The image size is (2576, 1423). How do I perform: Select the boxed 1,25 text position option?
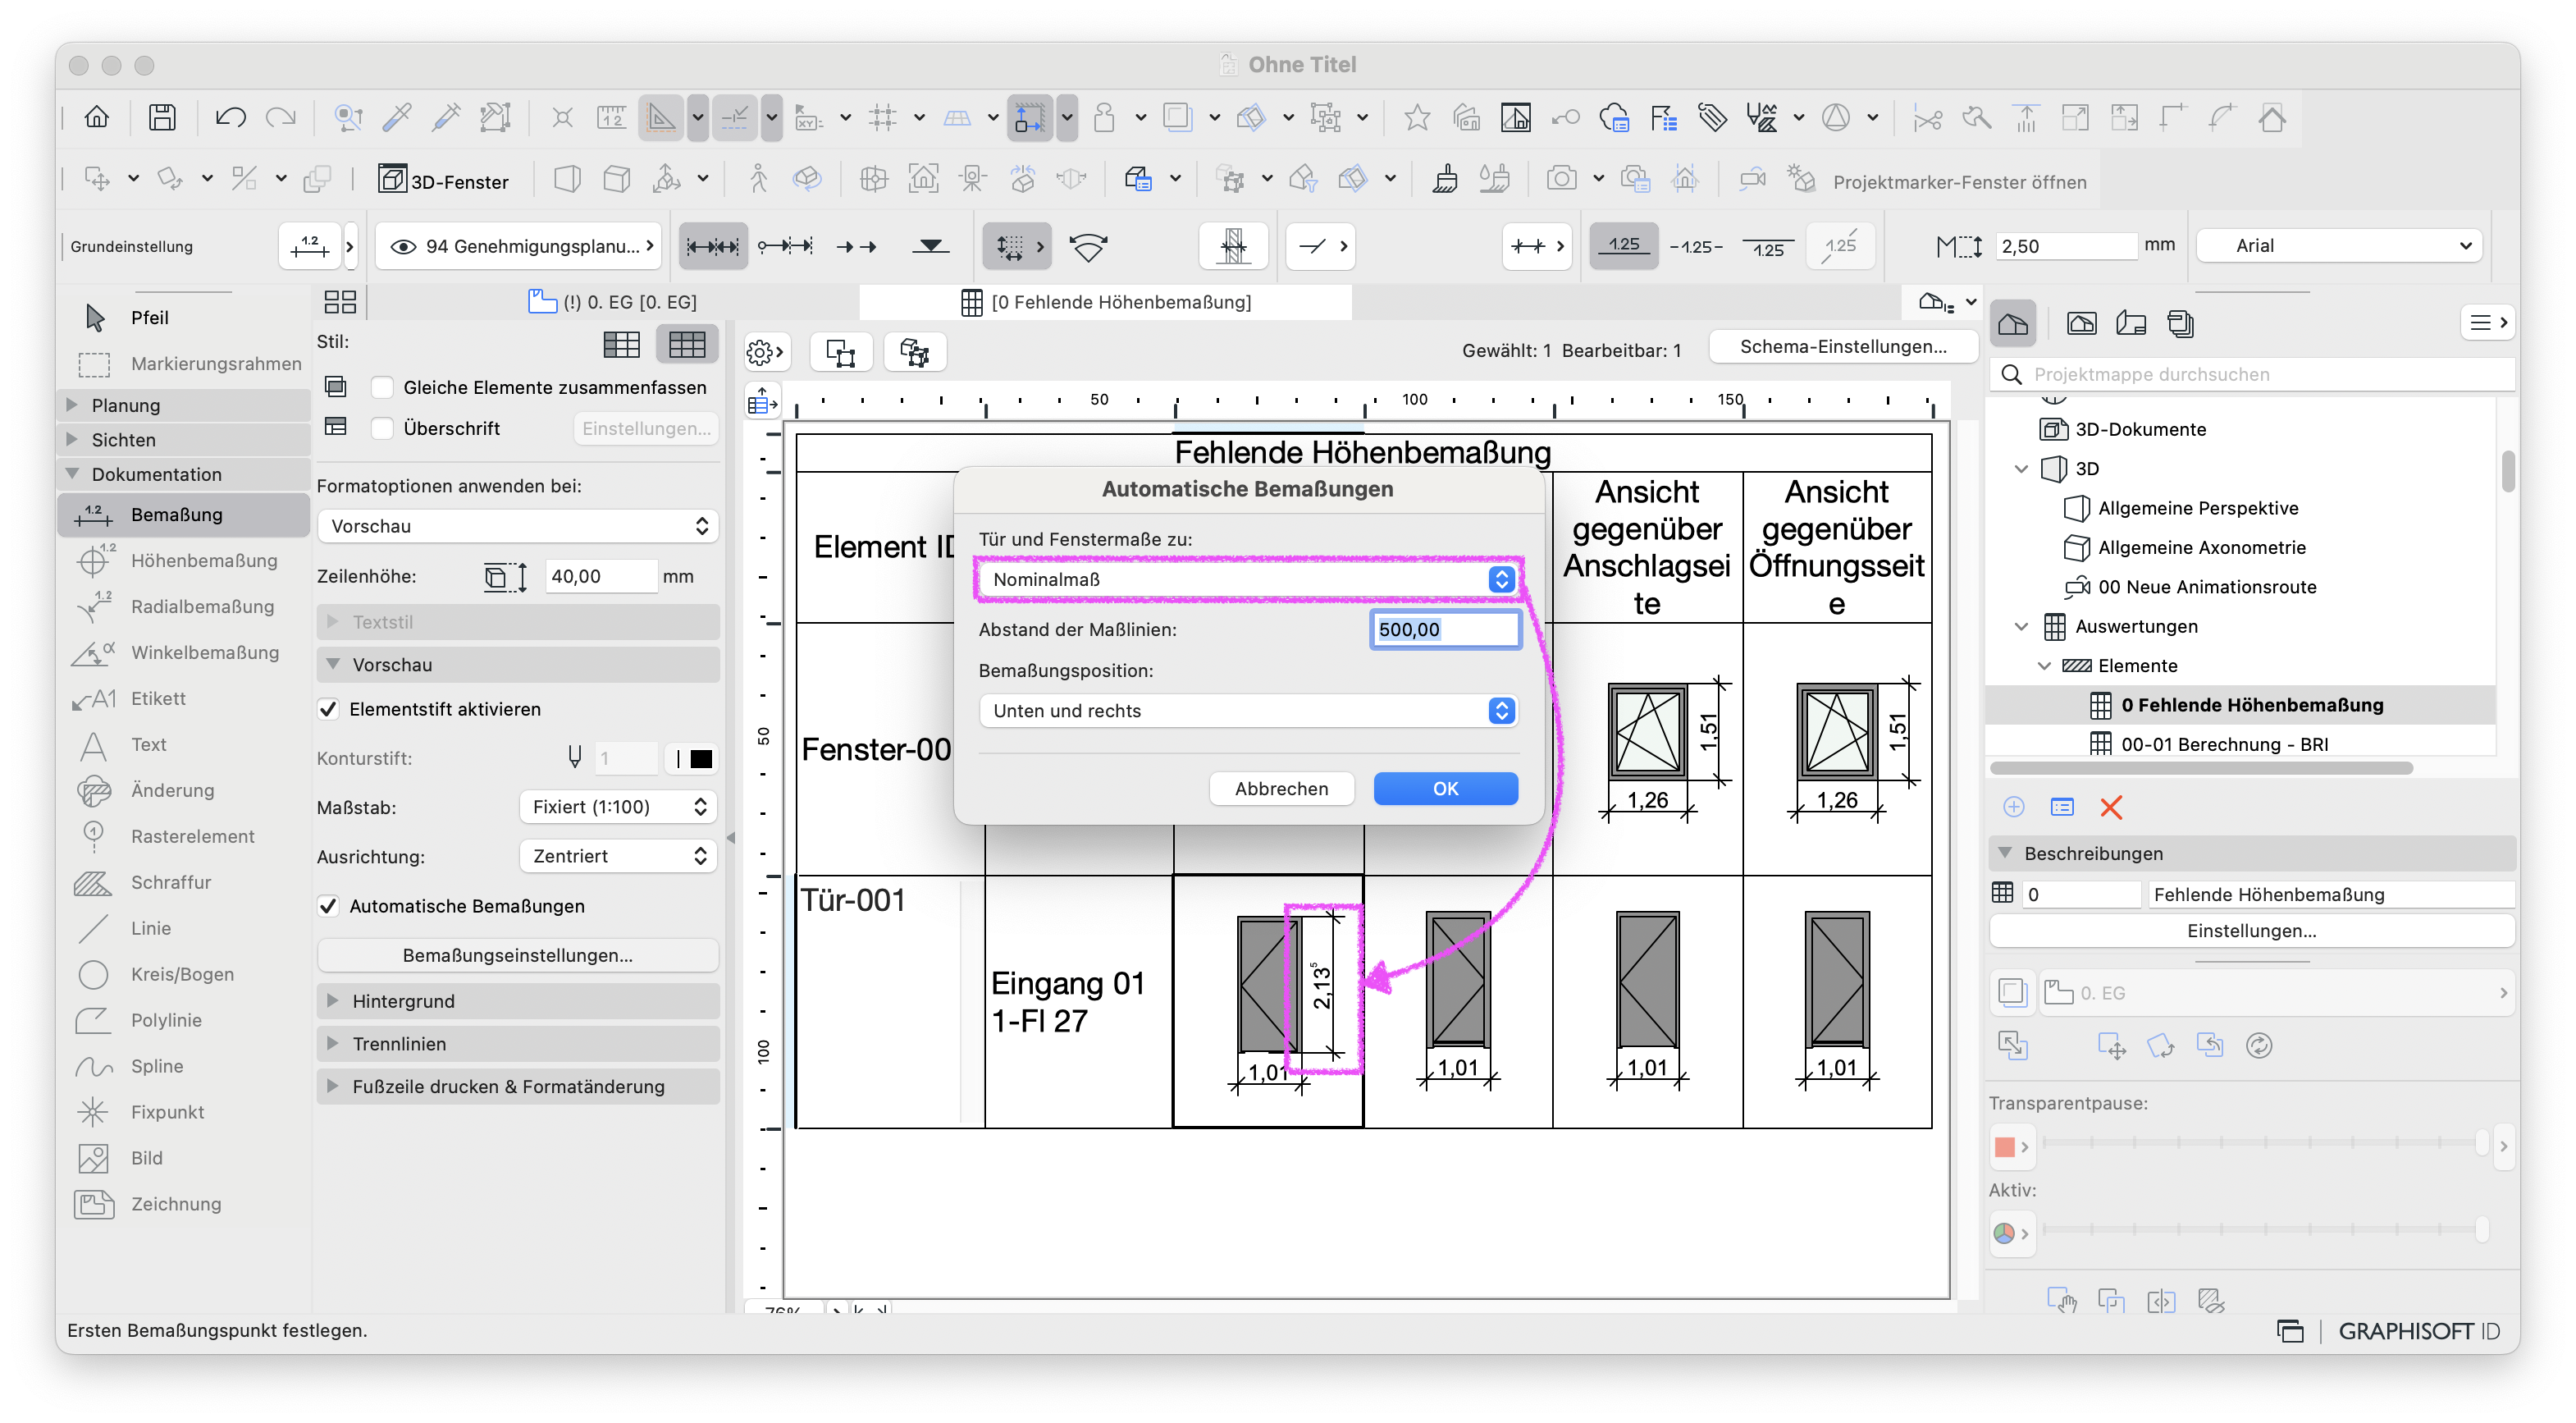click(x=1623, y=246)
